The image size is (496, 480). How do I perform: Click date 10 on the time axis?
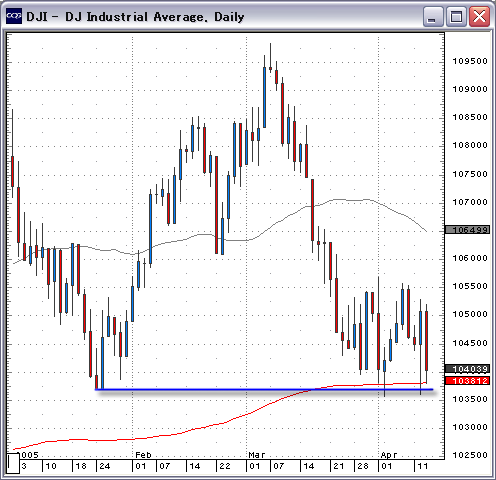(51, 466)
